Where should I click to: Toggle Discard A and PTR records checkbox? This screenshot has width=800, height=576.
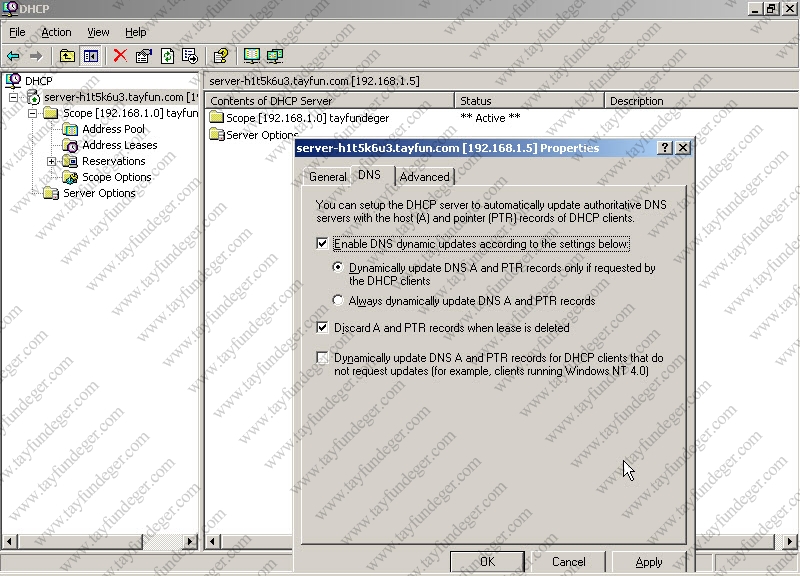(x=322, y=327)
